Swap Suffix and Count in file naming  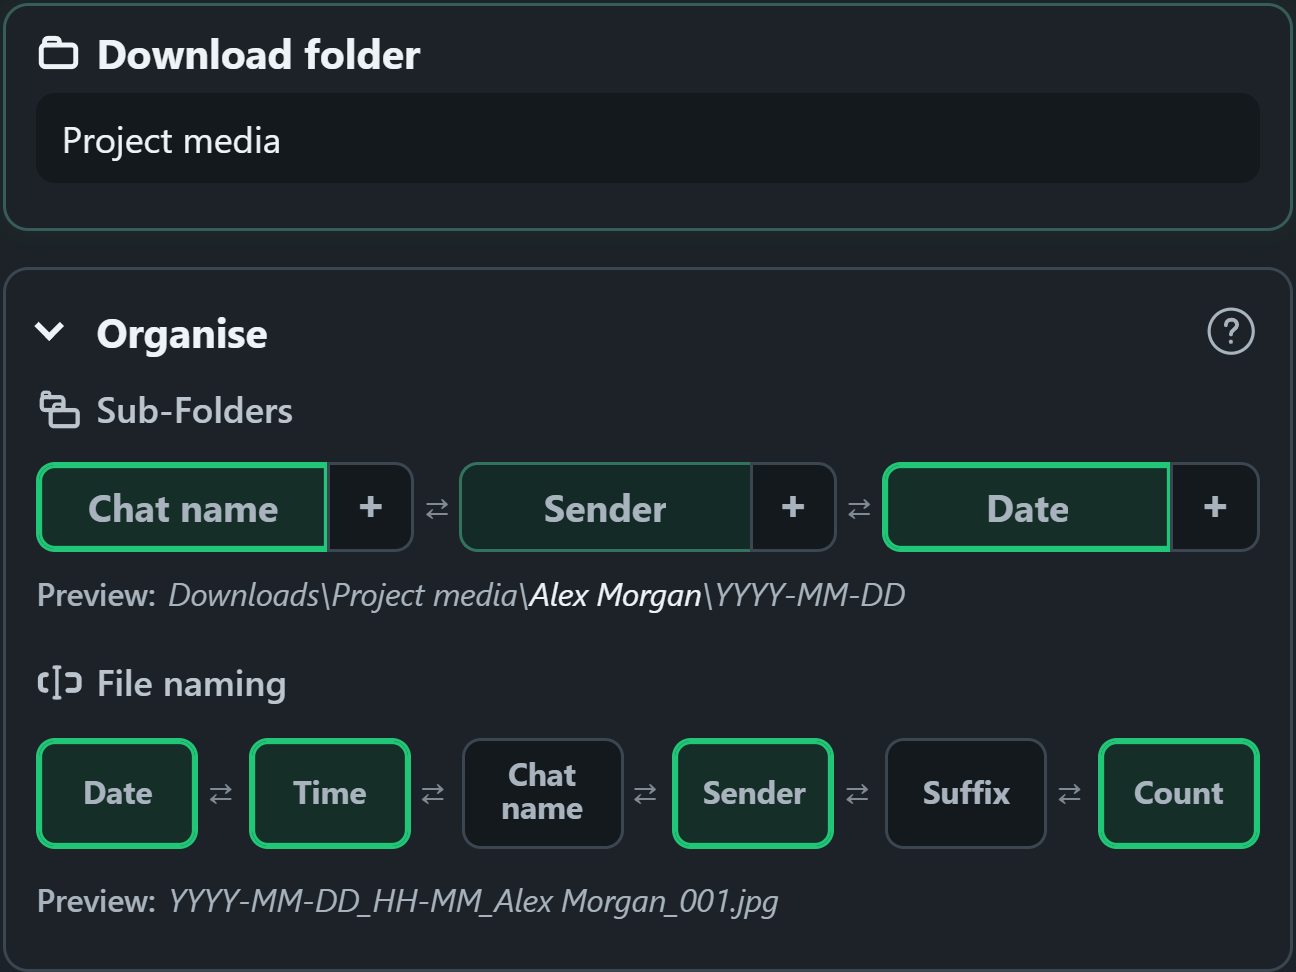(x=1069, y=794)
